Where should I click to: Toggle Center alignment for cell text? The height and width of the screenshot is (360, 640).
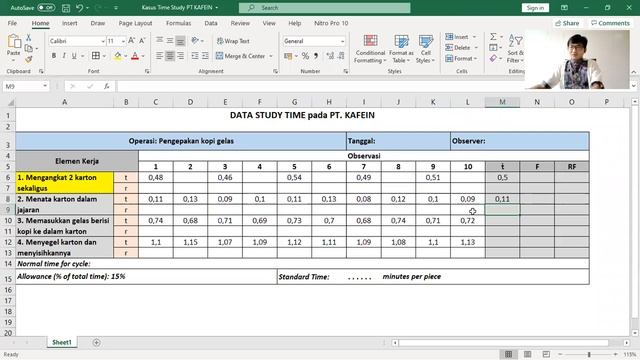(170, 56)
